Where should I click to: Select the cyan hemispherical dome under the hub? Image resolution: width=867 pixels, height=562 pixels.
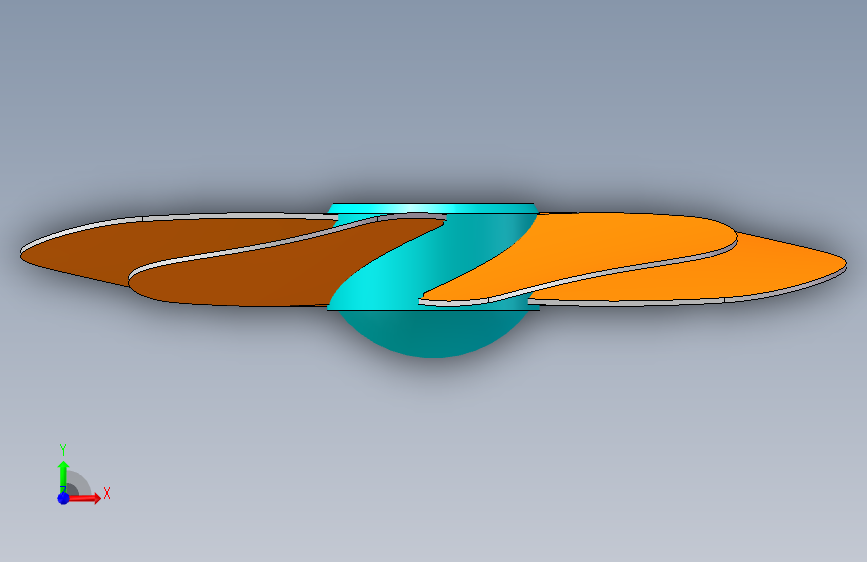coord(432,334)
